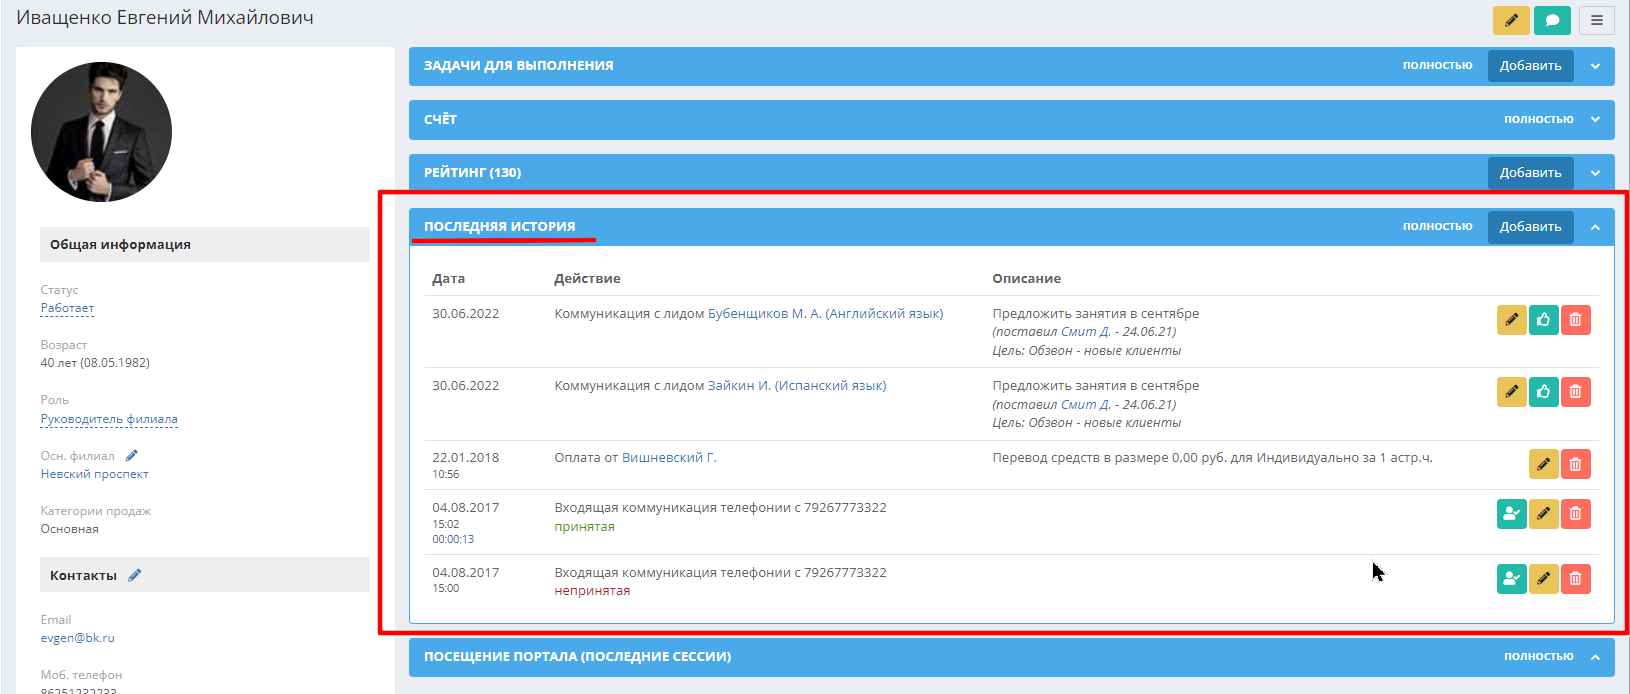This screenshot has height=694, width=1630.
Task: Click green user icon on принятая call row
Action: tap(1512, 514)
